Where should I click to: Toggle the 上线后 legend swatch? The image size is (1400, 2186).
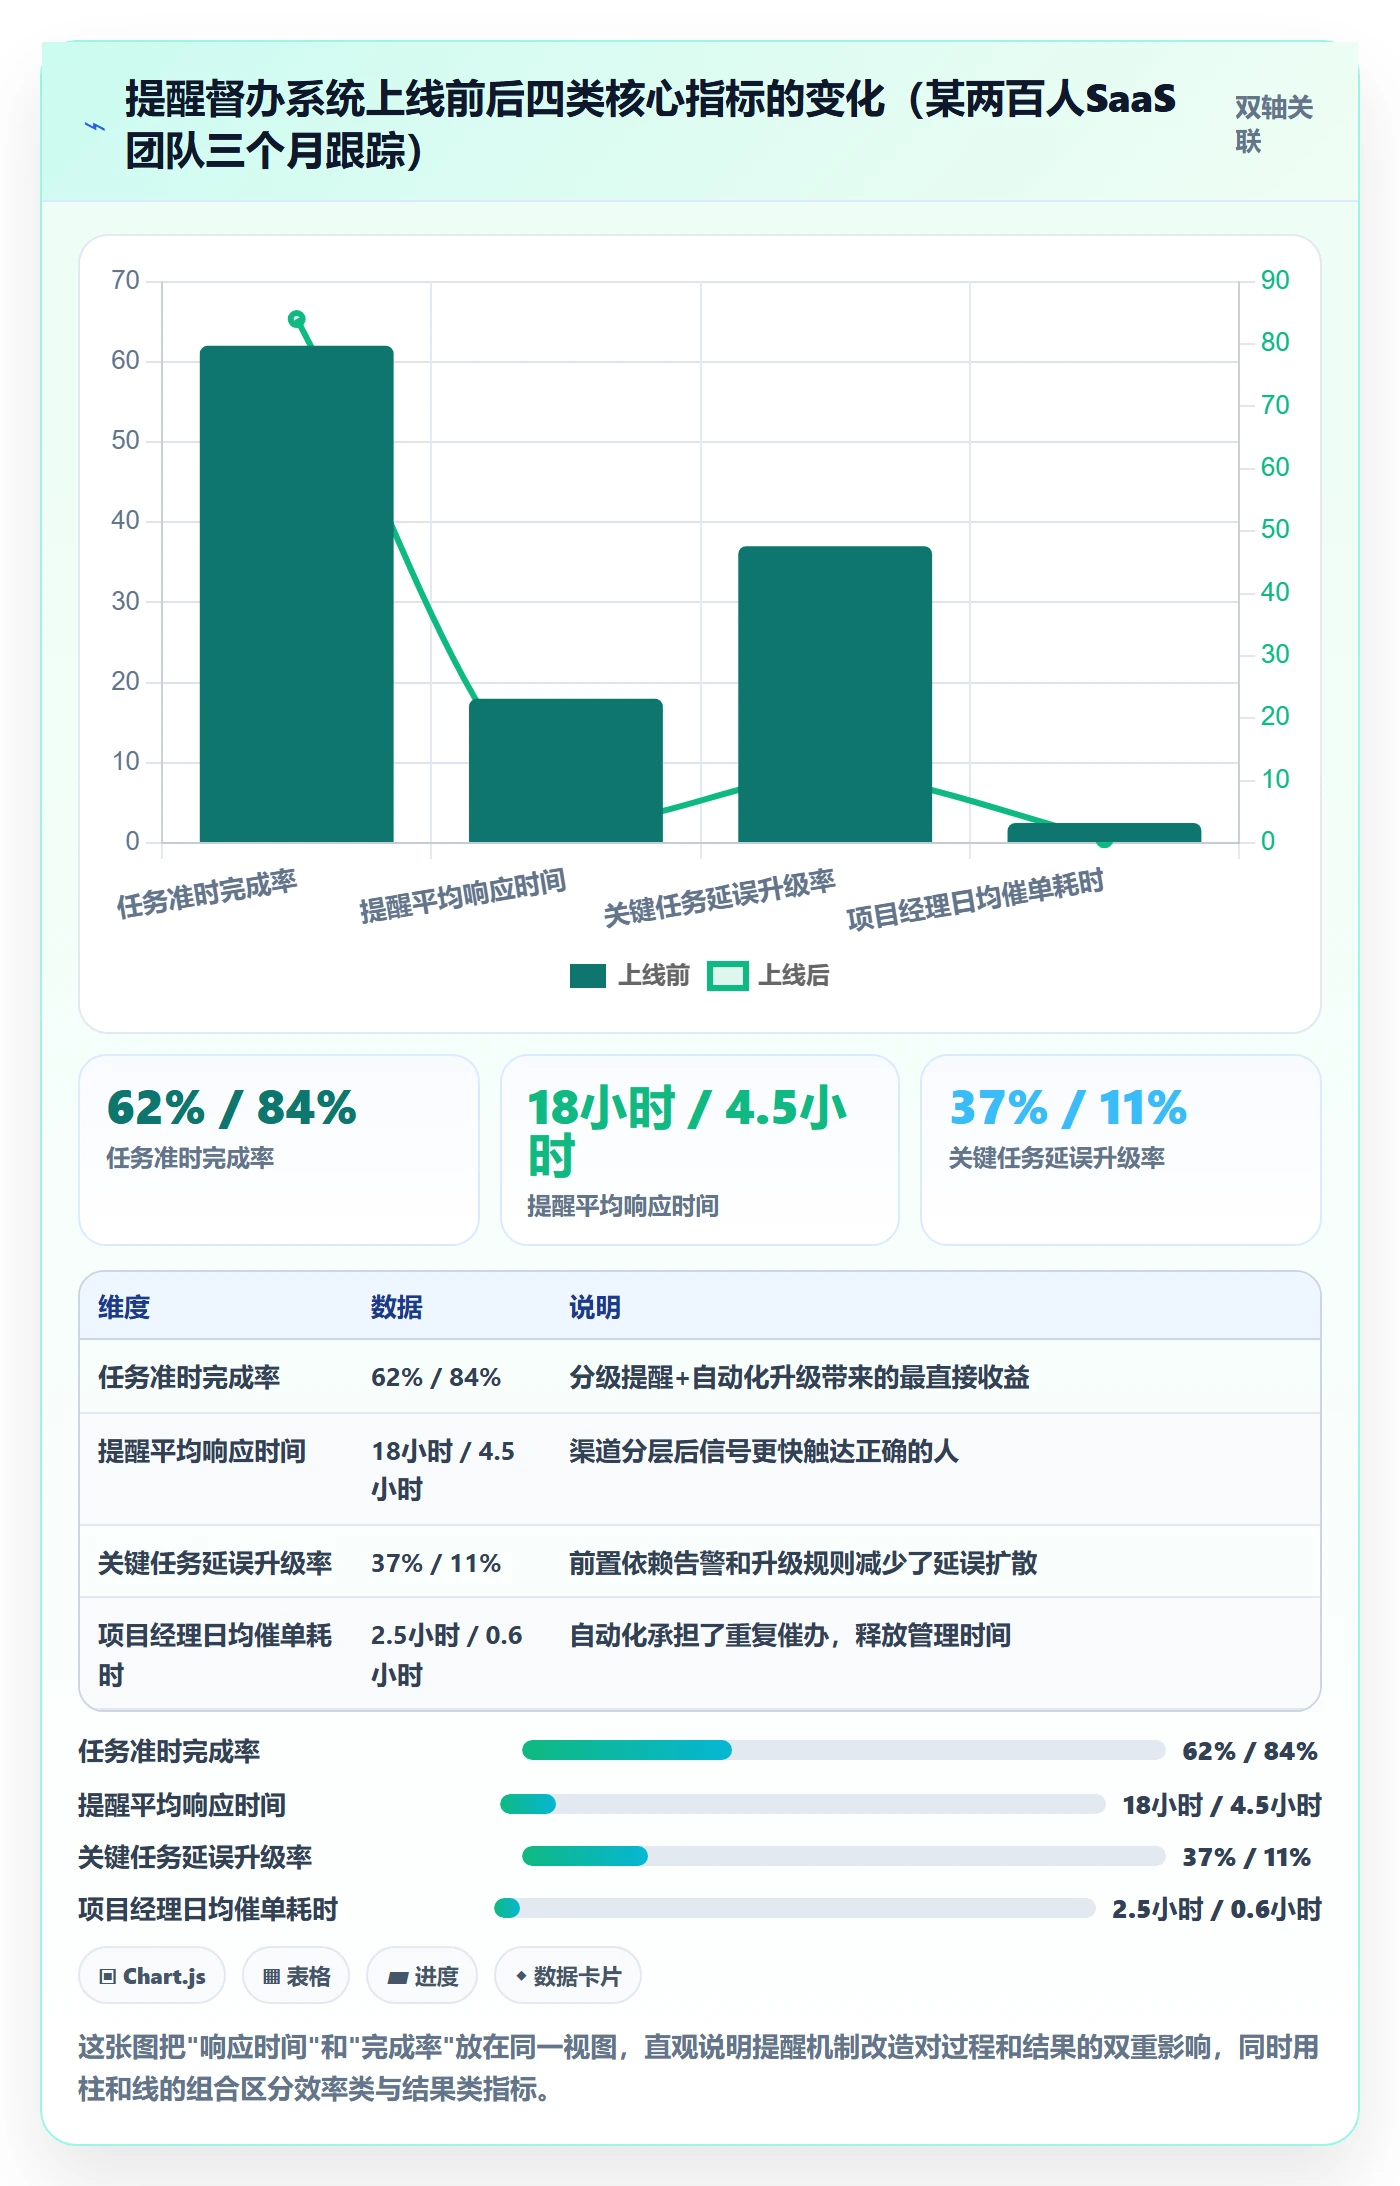tap(727, 976)
